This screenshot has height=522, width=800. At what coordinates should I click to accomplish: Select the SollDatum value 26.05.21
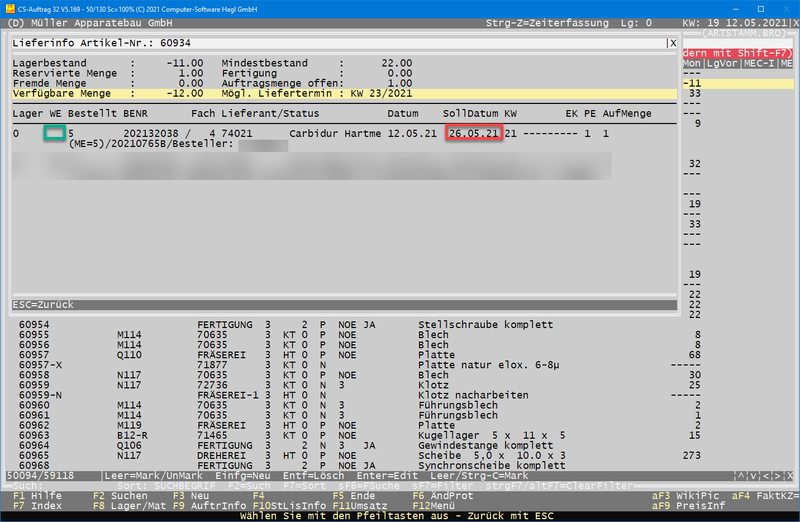(474, 133)
